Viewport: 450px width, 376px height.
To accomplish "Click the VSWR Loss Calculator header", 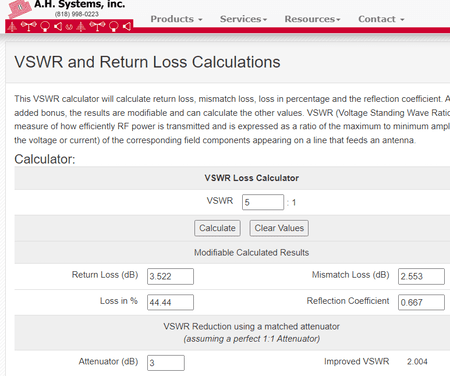I will click(252, 178).
